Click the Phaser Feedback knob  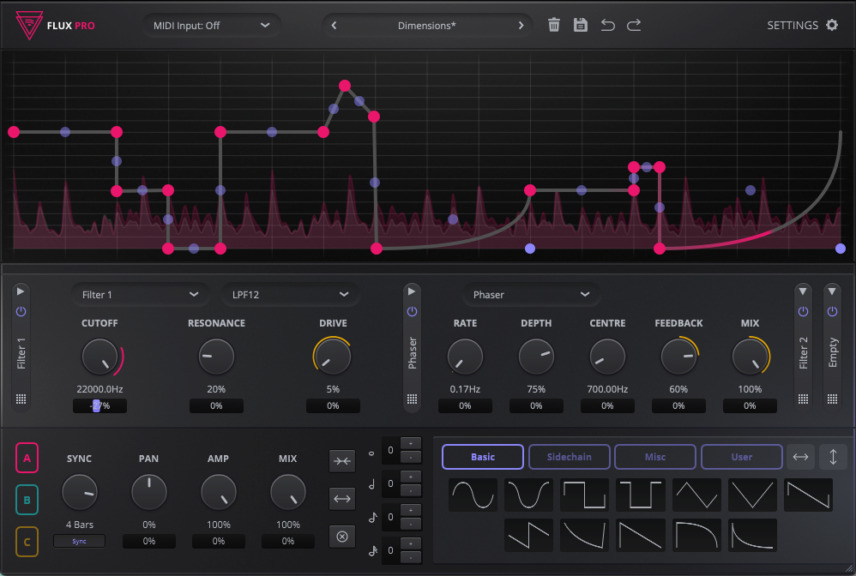coord(679,357)
